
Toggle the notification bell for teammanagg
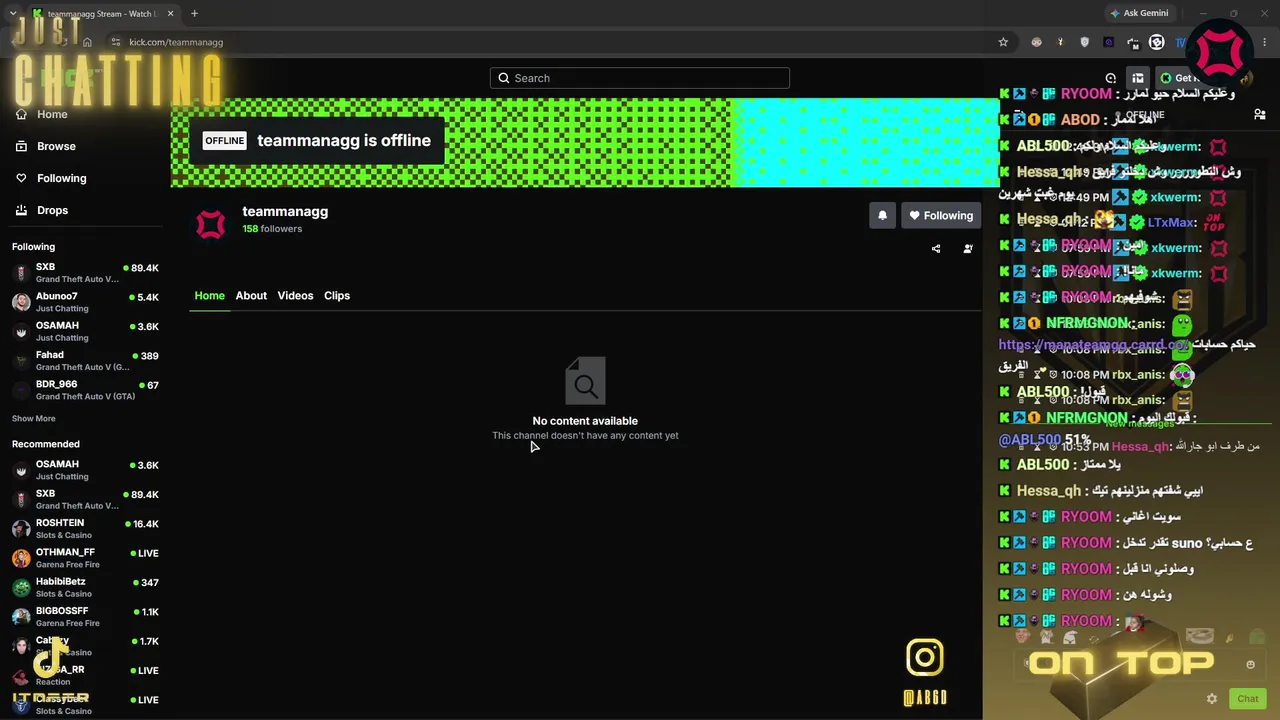tap(882, 215)
